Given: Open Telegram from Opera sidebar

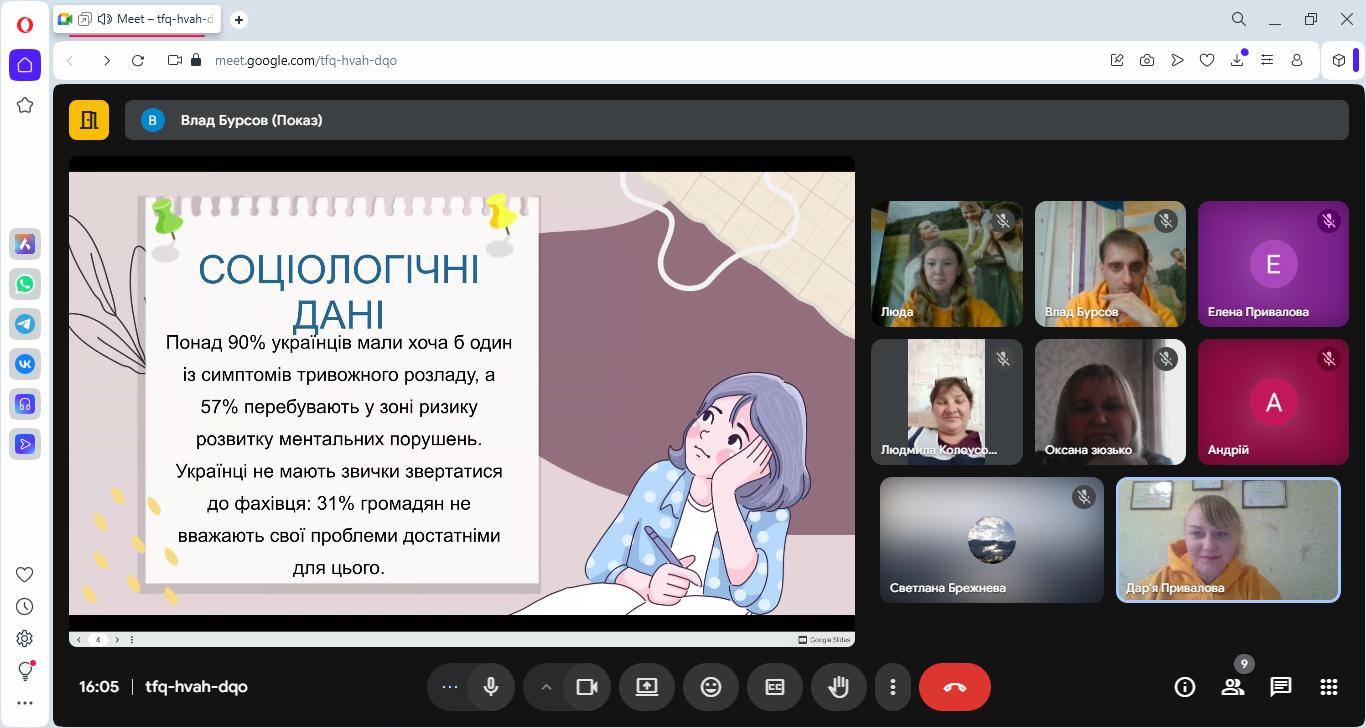Looking at the screenshot, I should [25, 324].
